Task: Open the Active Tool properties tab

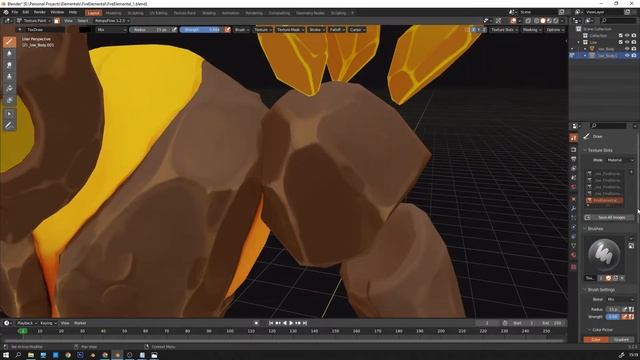Action: tap(573, 138)
